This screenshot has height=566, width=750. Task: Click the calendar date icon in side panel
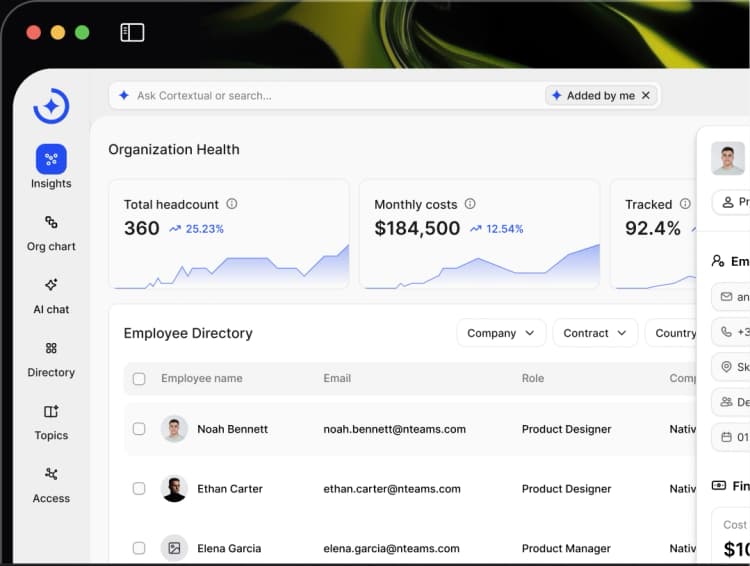726,437
